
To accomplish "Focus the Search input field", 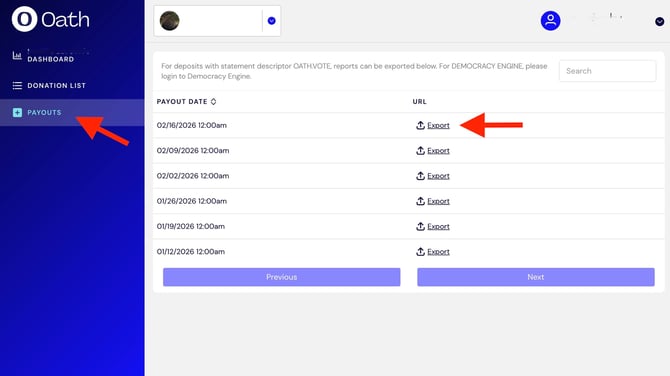I will point(607,71).
